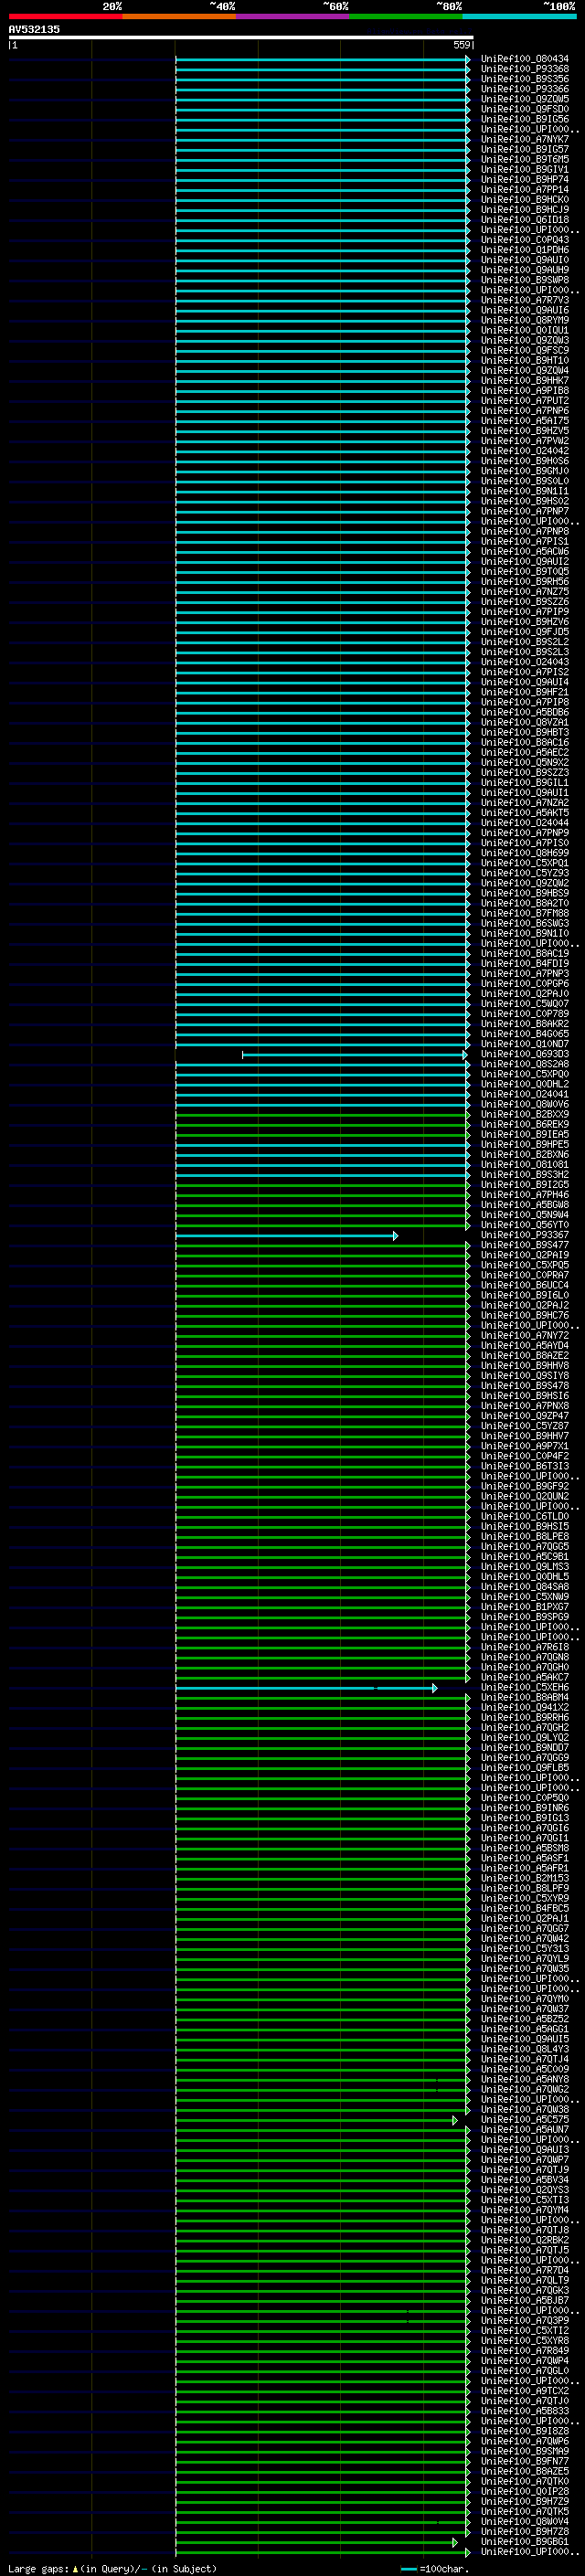Open hit UniRef100_P93366
Screen dimensions: 585x2576
(524, 89)
